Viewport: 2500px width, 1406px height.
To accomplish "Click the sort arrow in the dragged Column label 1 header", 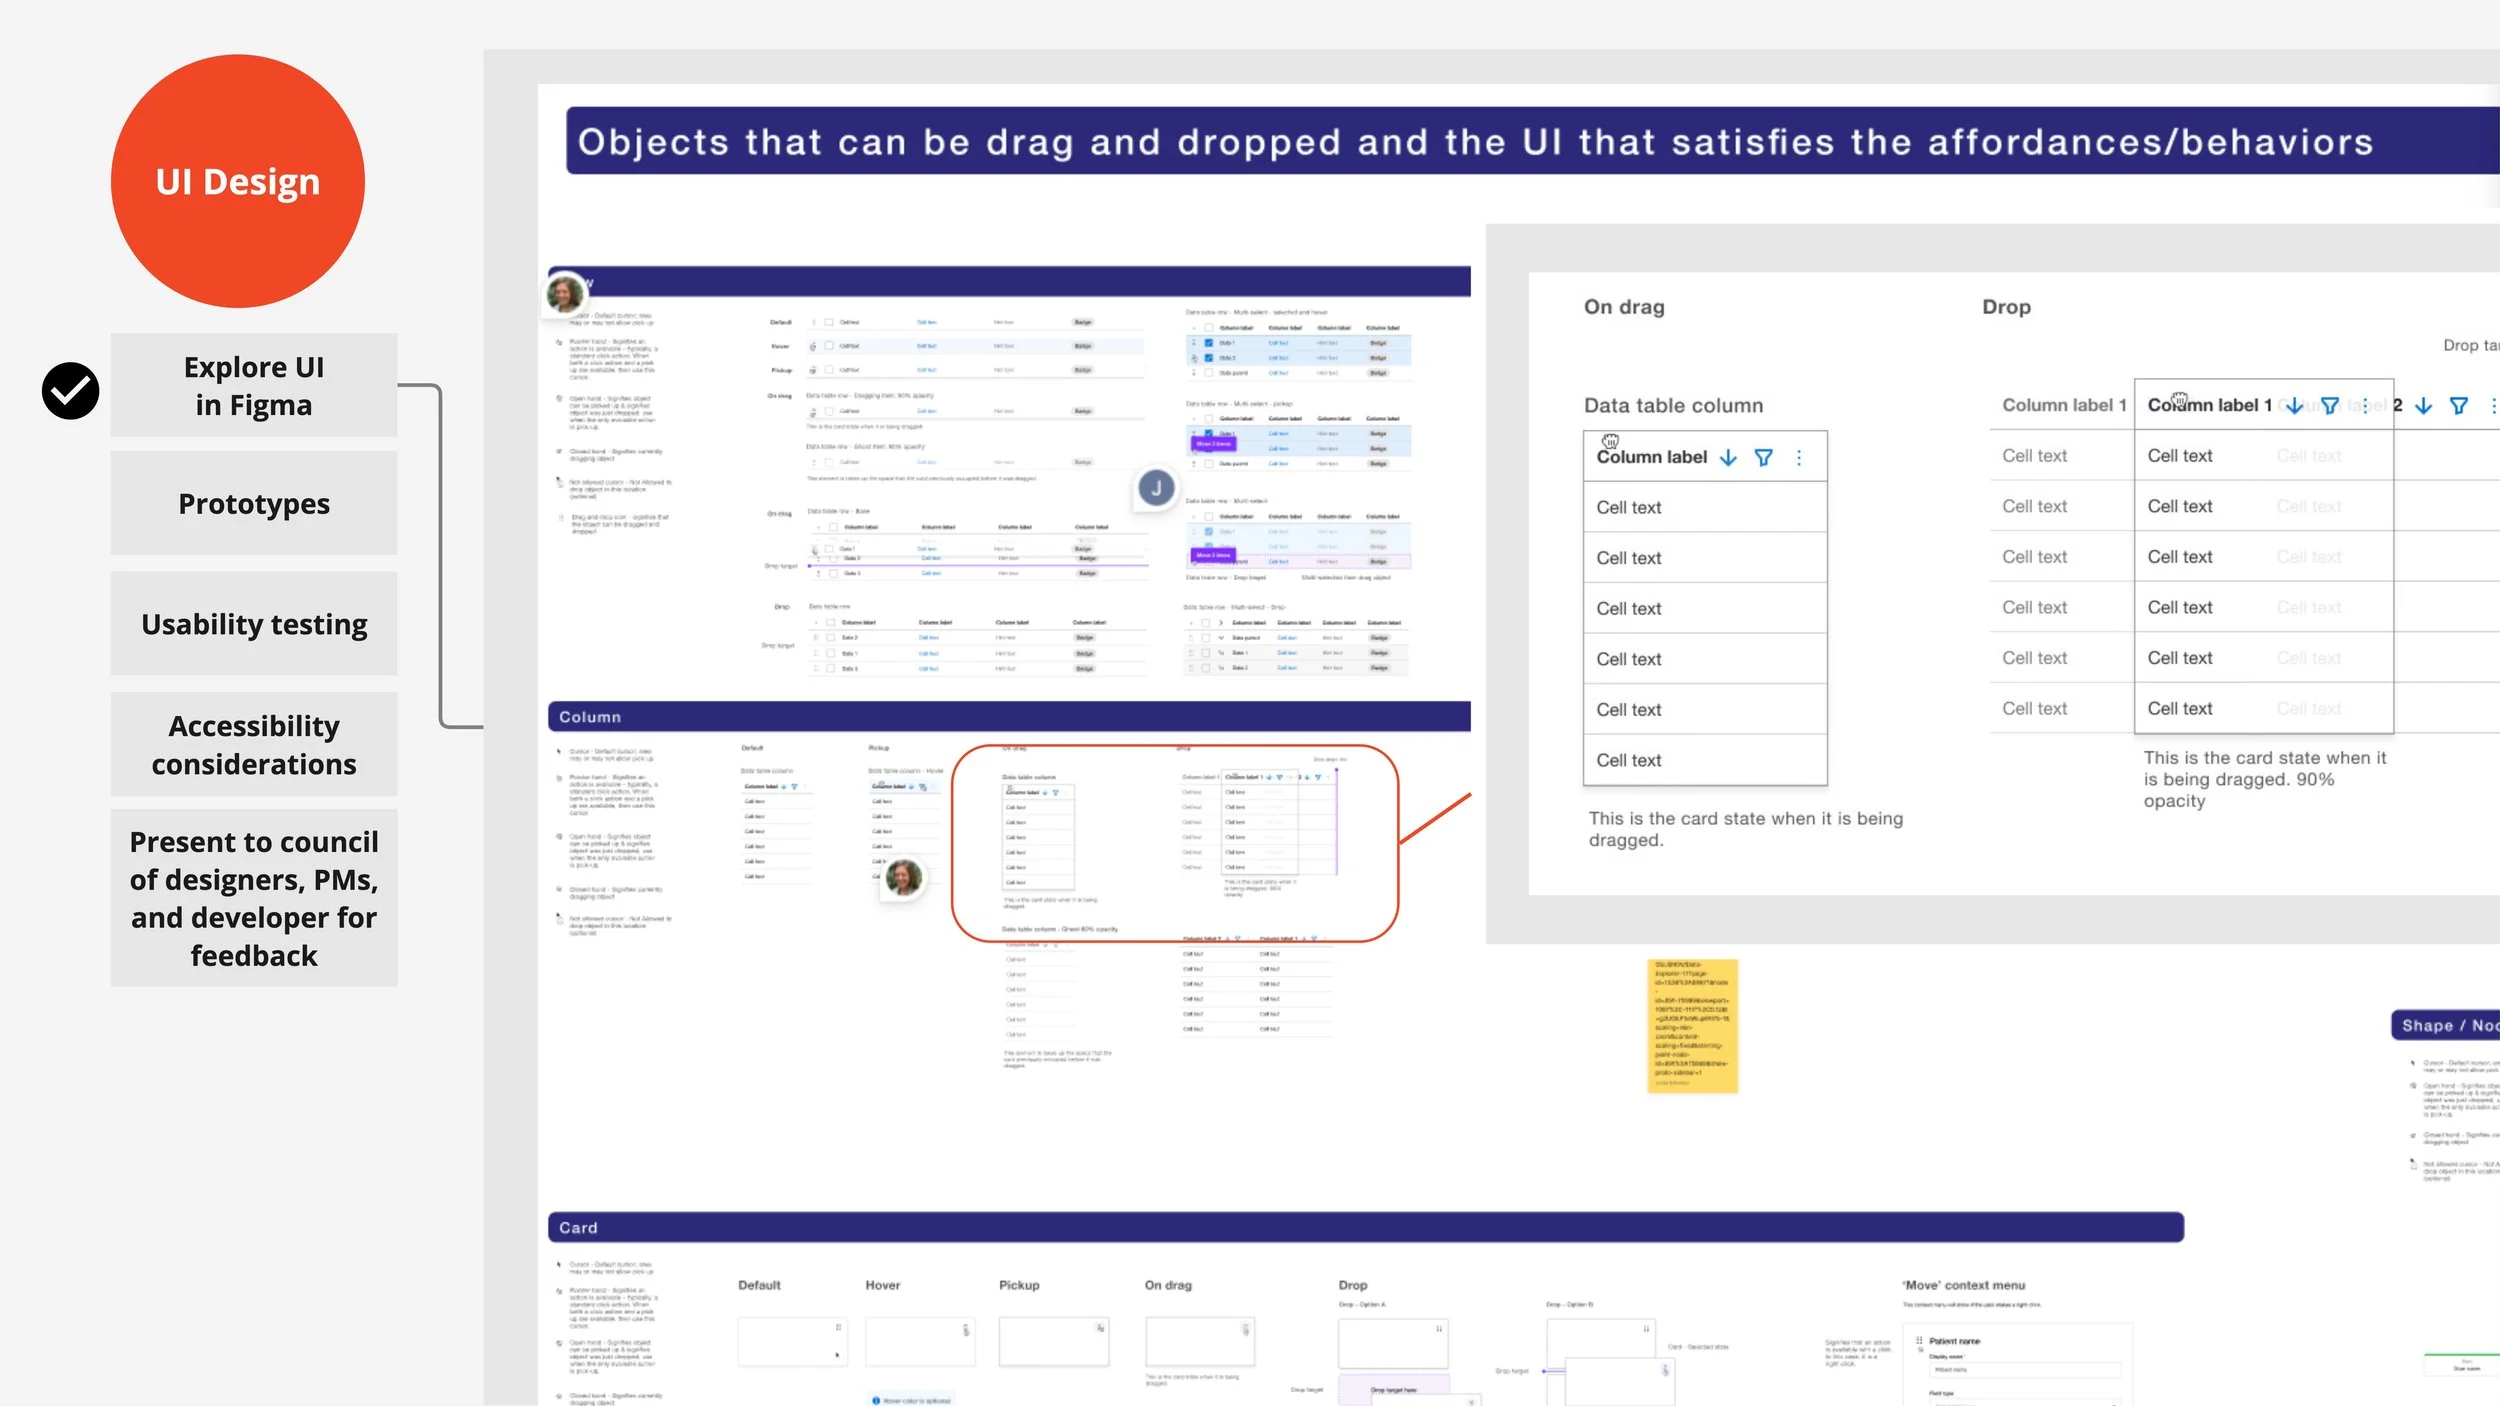I will pyautogui.click(x=2295, y=406).
